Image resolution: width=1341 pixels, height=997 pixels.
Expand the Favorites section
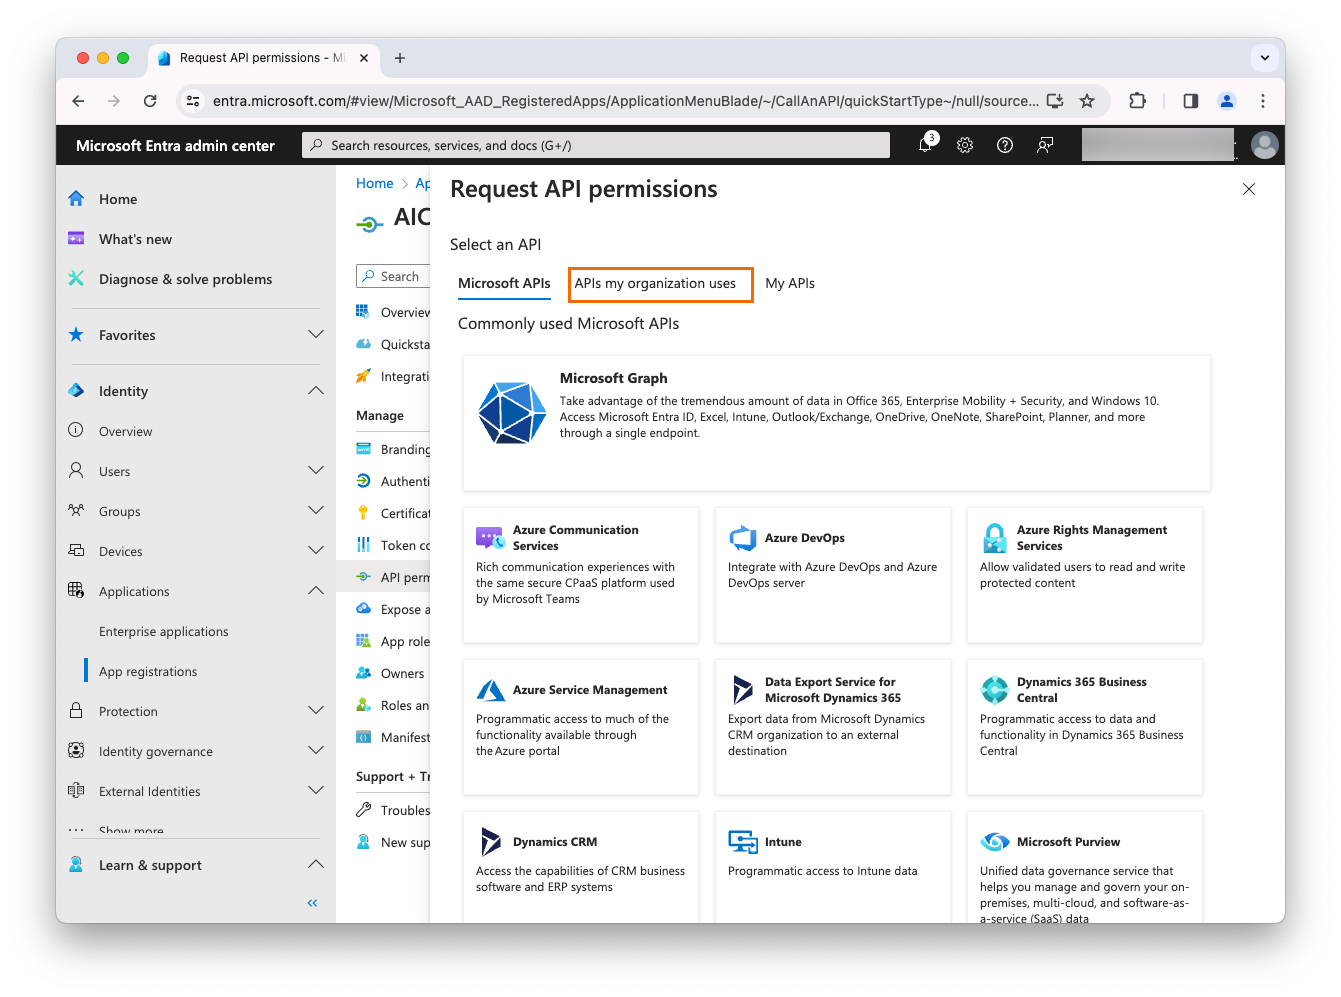pyautogui.click(x=316, y=334)
